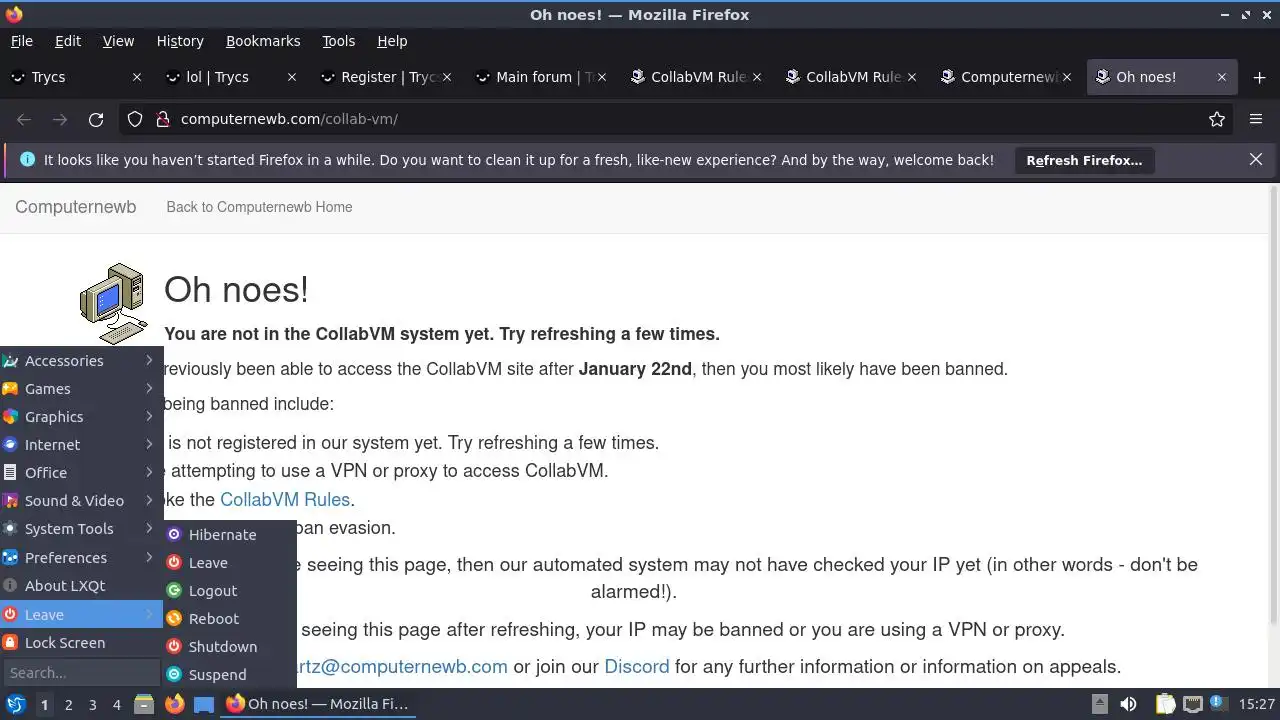The height and width of the screenshot is (720, 1280).
Task: Click Back to Computernewb Home link
Action: click(259, 207)
